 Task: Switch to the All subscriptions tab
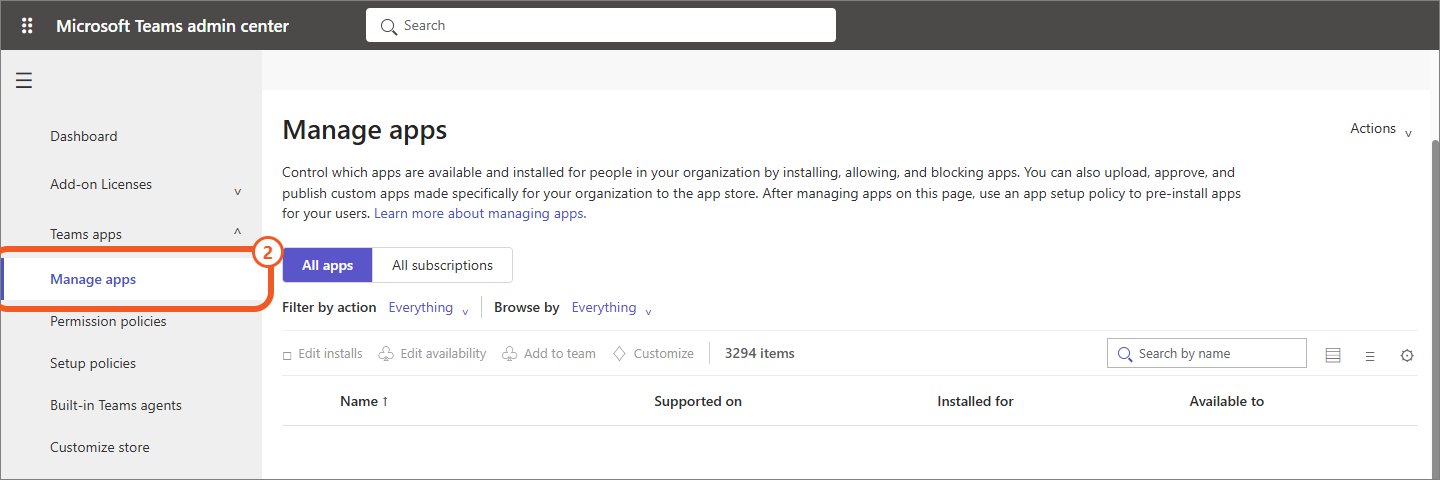click(442, 265)
